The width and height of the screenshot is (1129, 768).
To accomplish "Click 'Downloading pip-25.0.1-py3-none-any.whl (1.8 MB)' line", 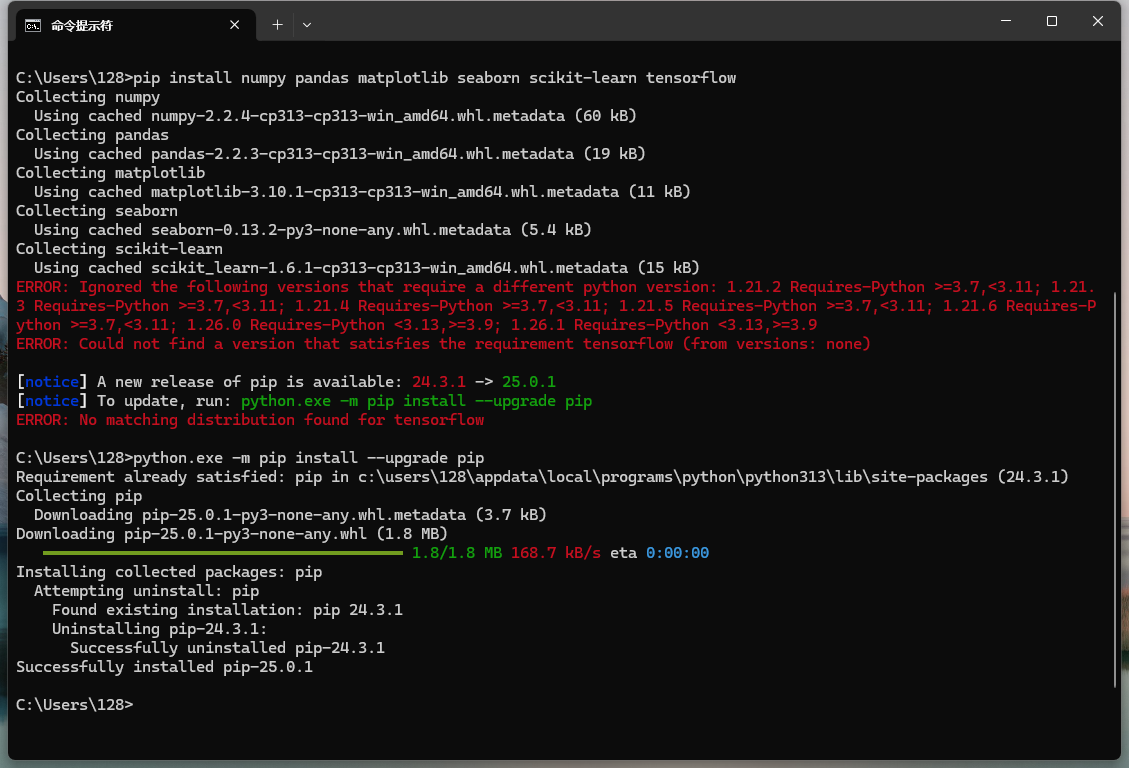I will (232, 534).
